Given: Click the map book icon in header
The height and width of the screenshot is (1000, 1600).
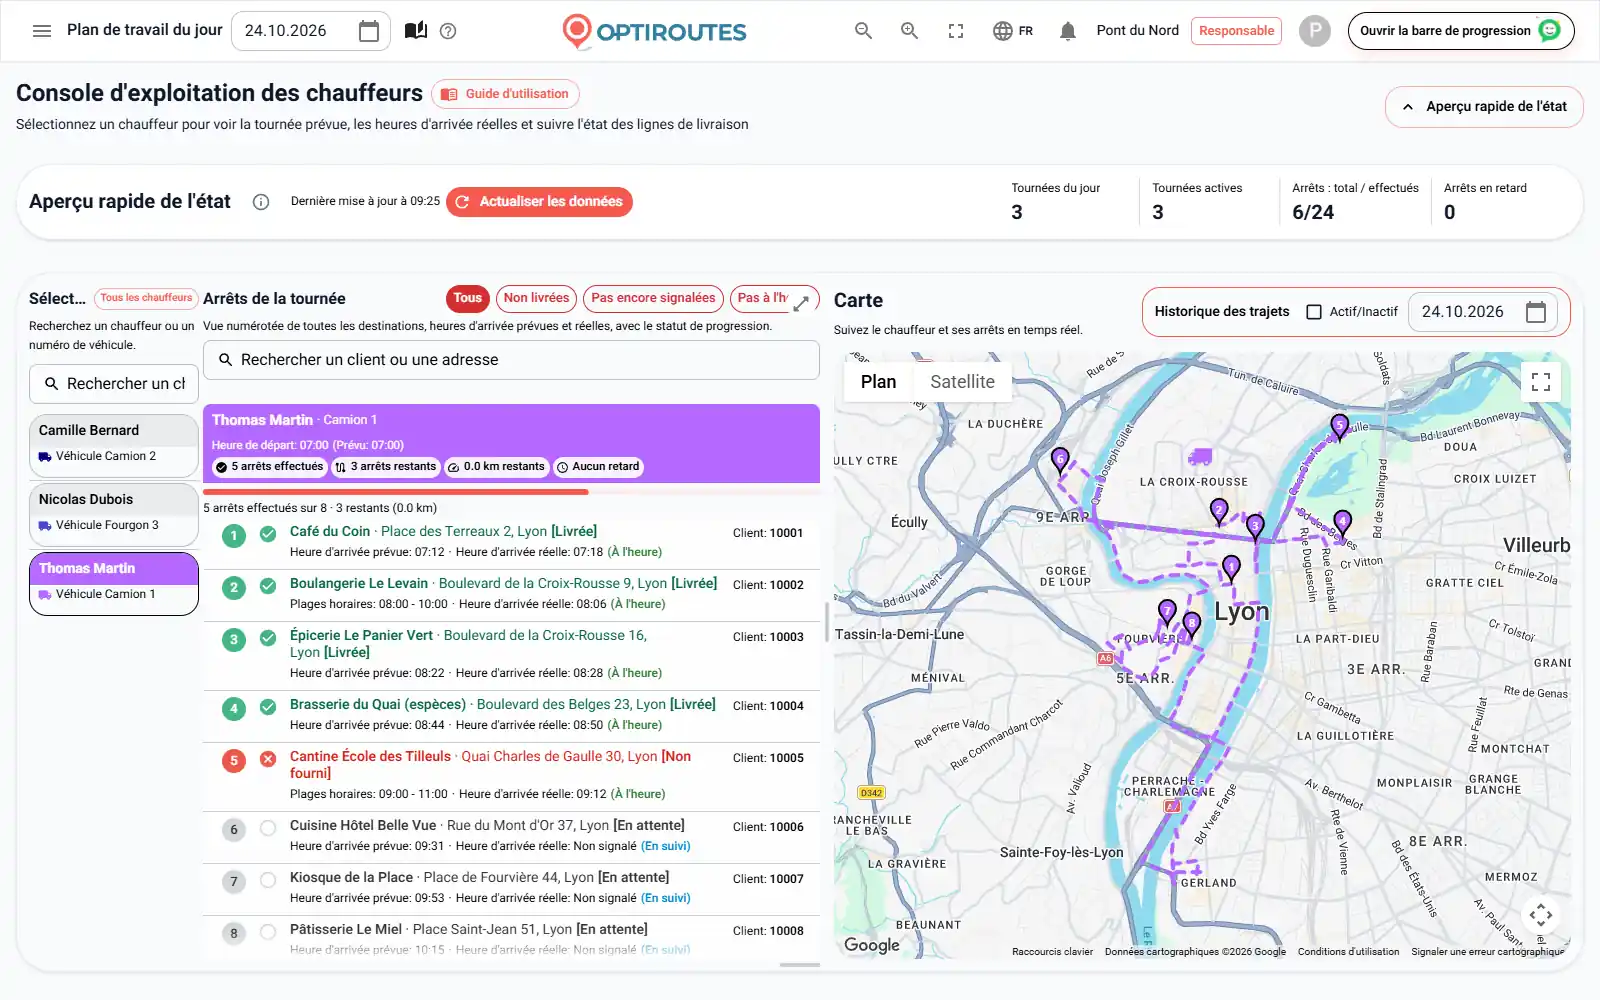Looking at the screenshot, I should point(416,31).
